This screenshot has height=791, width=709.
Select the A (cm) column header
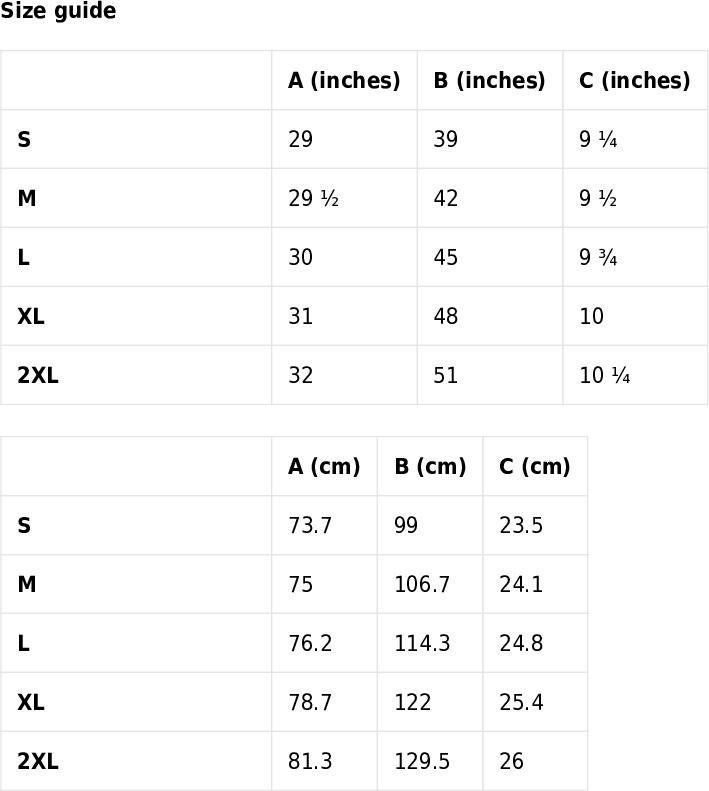(324, 466)
